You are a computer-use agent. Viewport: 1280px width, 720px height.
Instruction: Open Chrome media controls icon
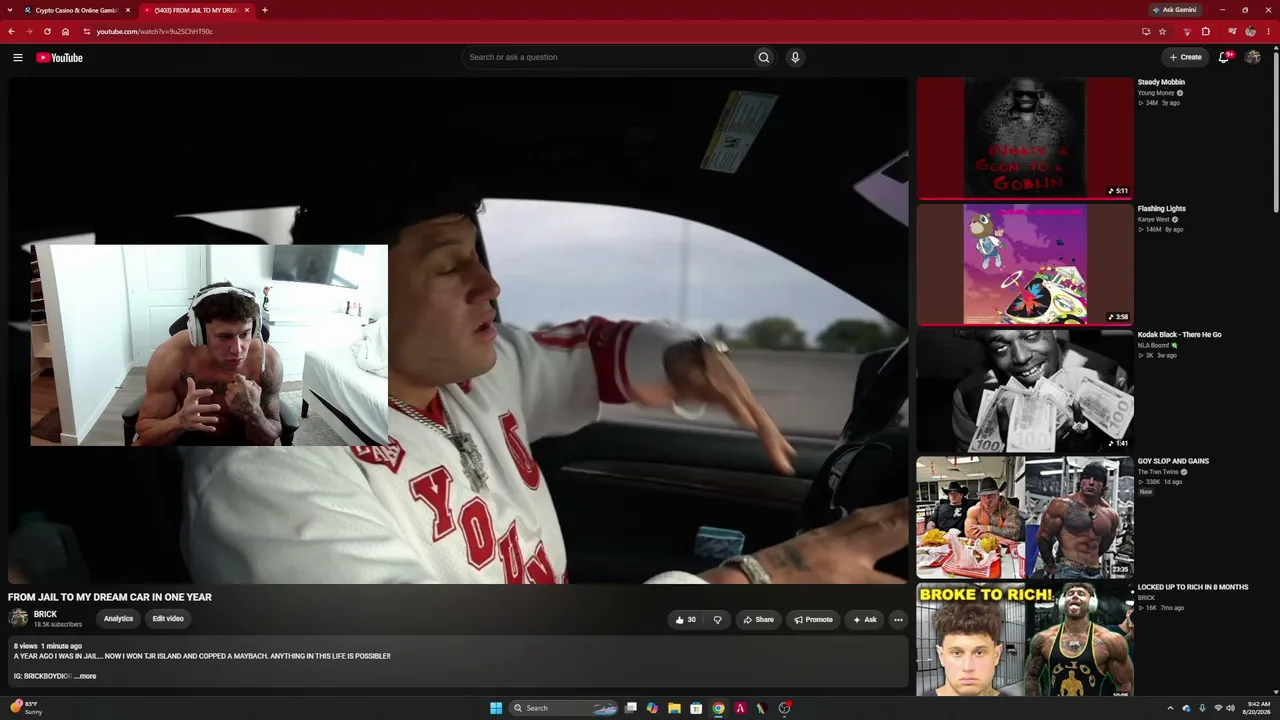[1232, 31]
